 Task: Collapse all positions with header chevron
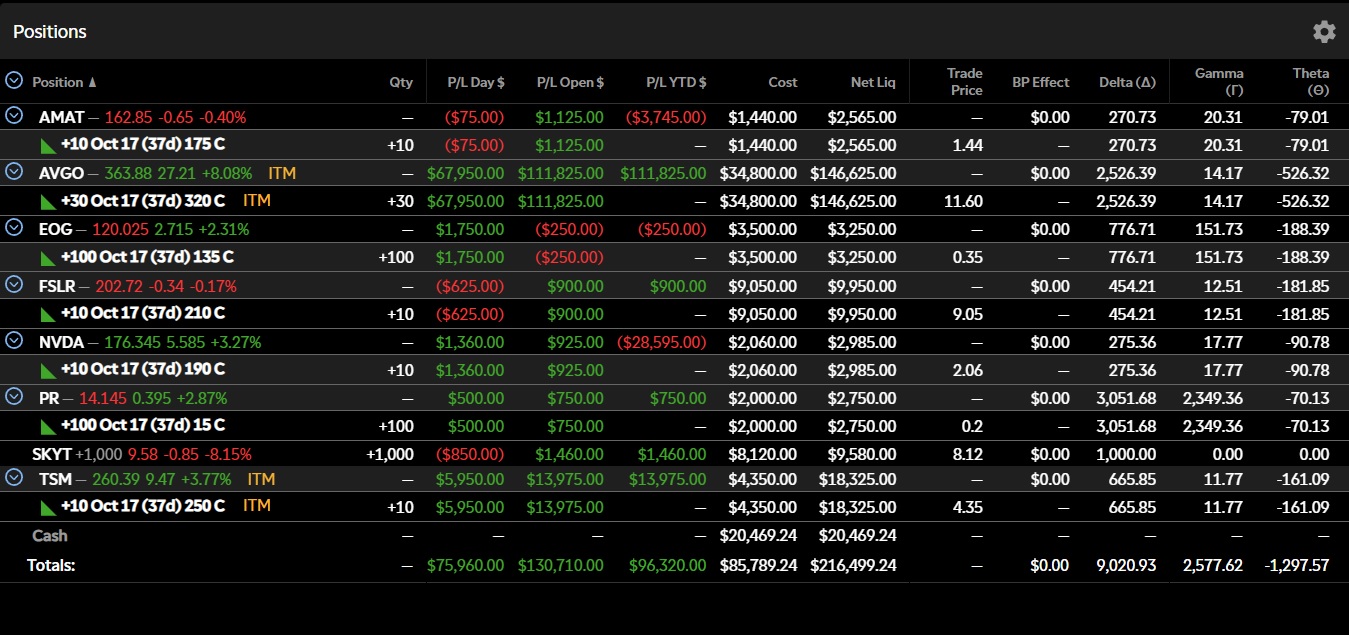pos(14,81)
